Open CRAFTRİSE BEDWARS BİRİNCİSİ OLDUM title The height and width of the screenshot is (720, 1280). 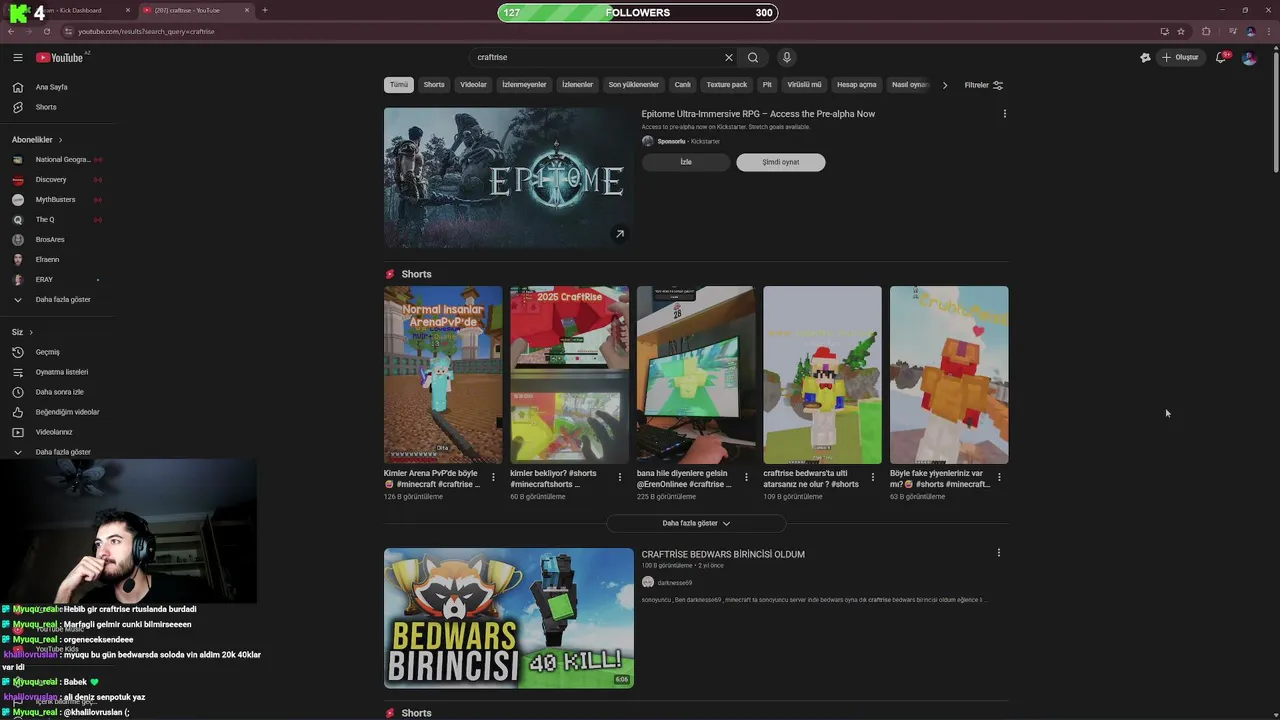coord(723,554)
